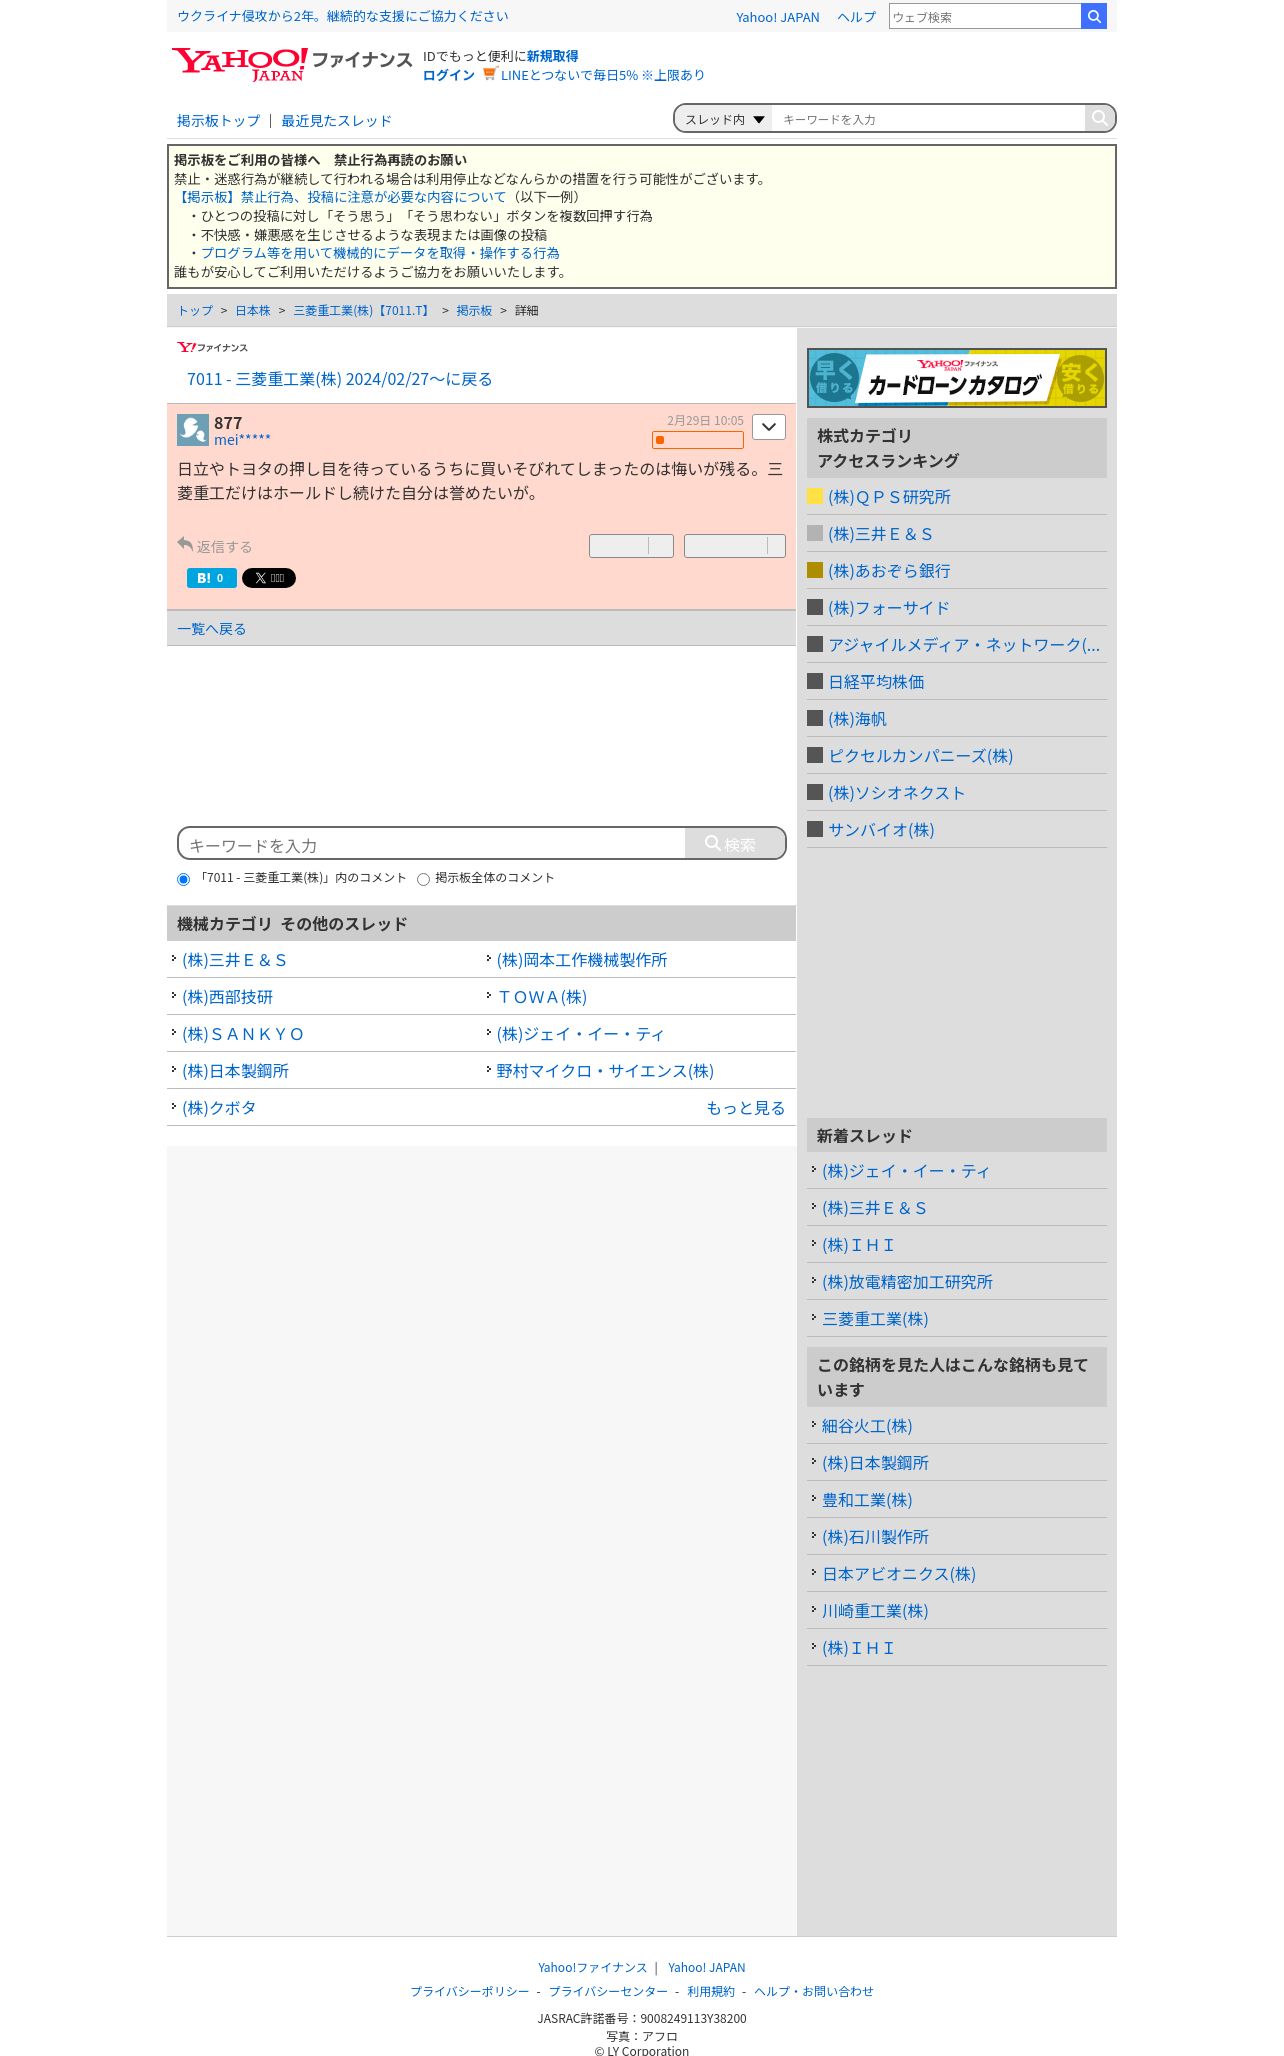Select the whole-board comments radio button
This screenshot has height=2056, width=1284.
423,879
